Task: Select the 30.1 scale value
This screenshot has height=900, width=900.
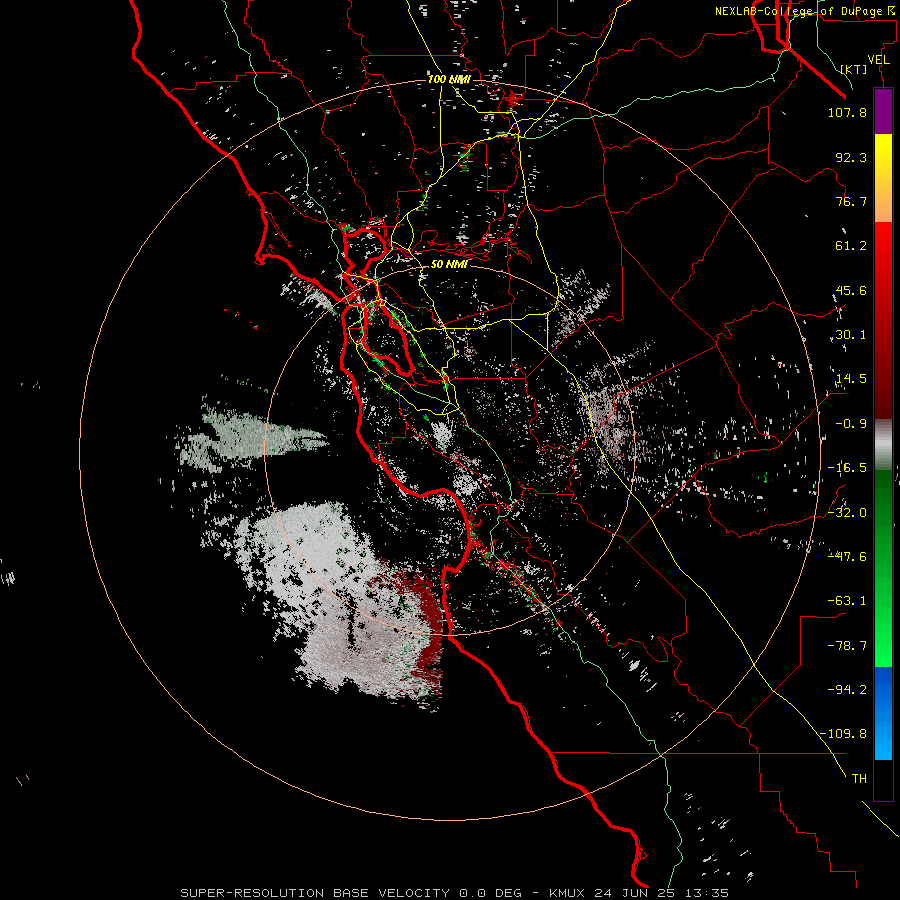Action: coord(851,334)
